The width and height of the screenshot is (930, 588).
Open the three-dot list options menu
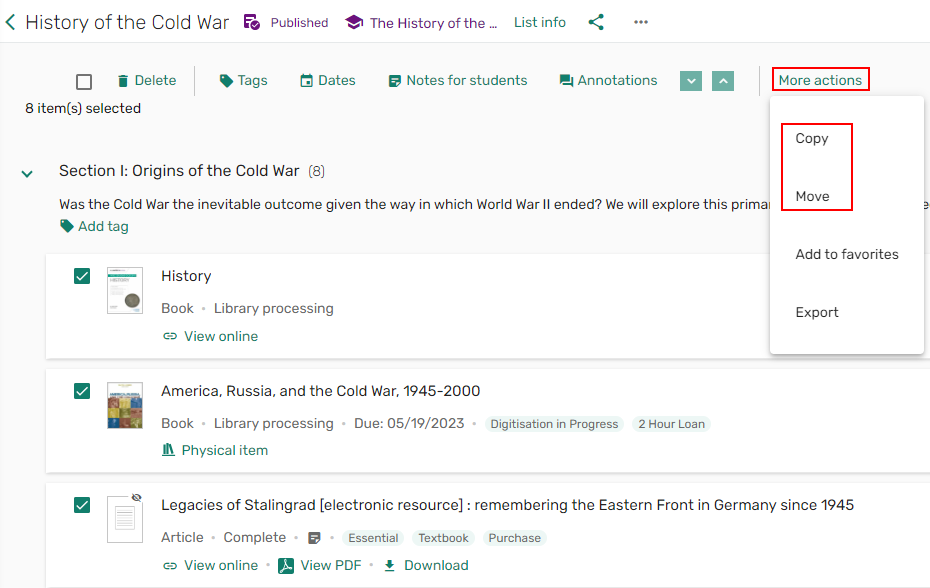pyautogui.click(x=641, y=23)
